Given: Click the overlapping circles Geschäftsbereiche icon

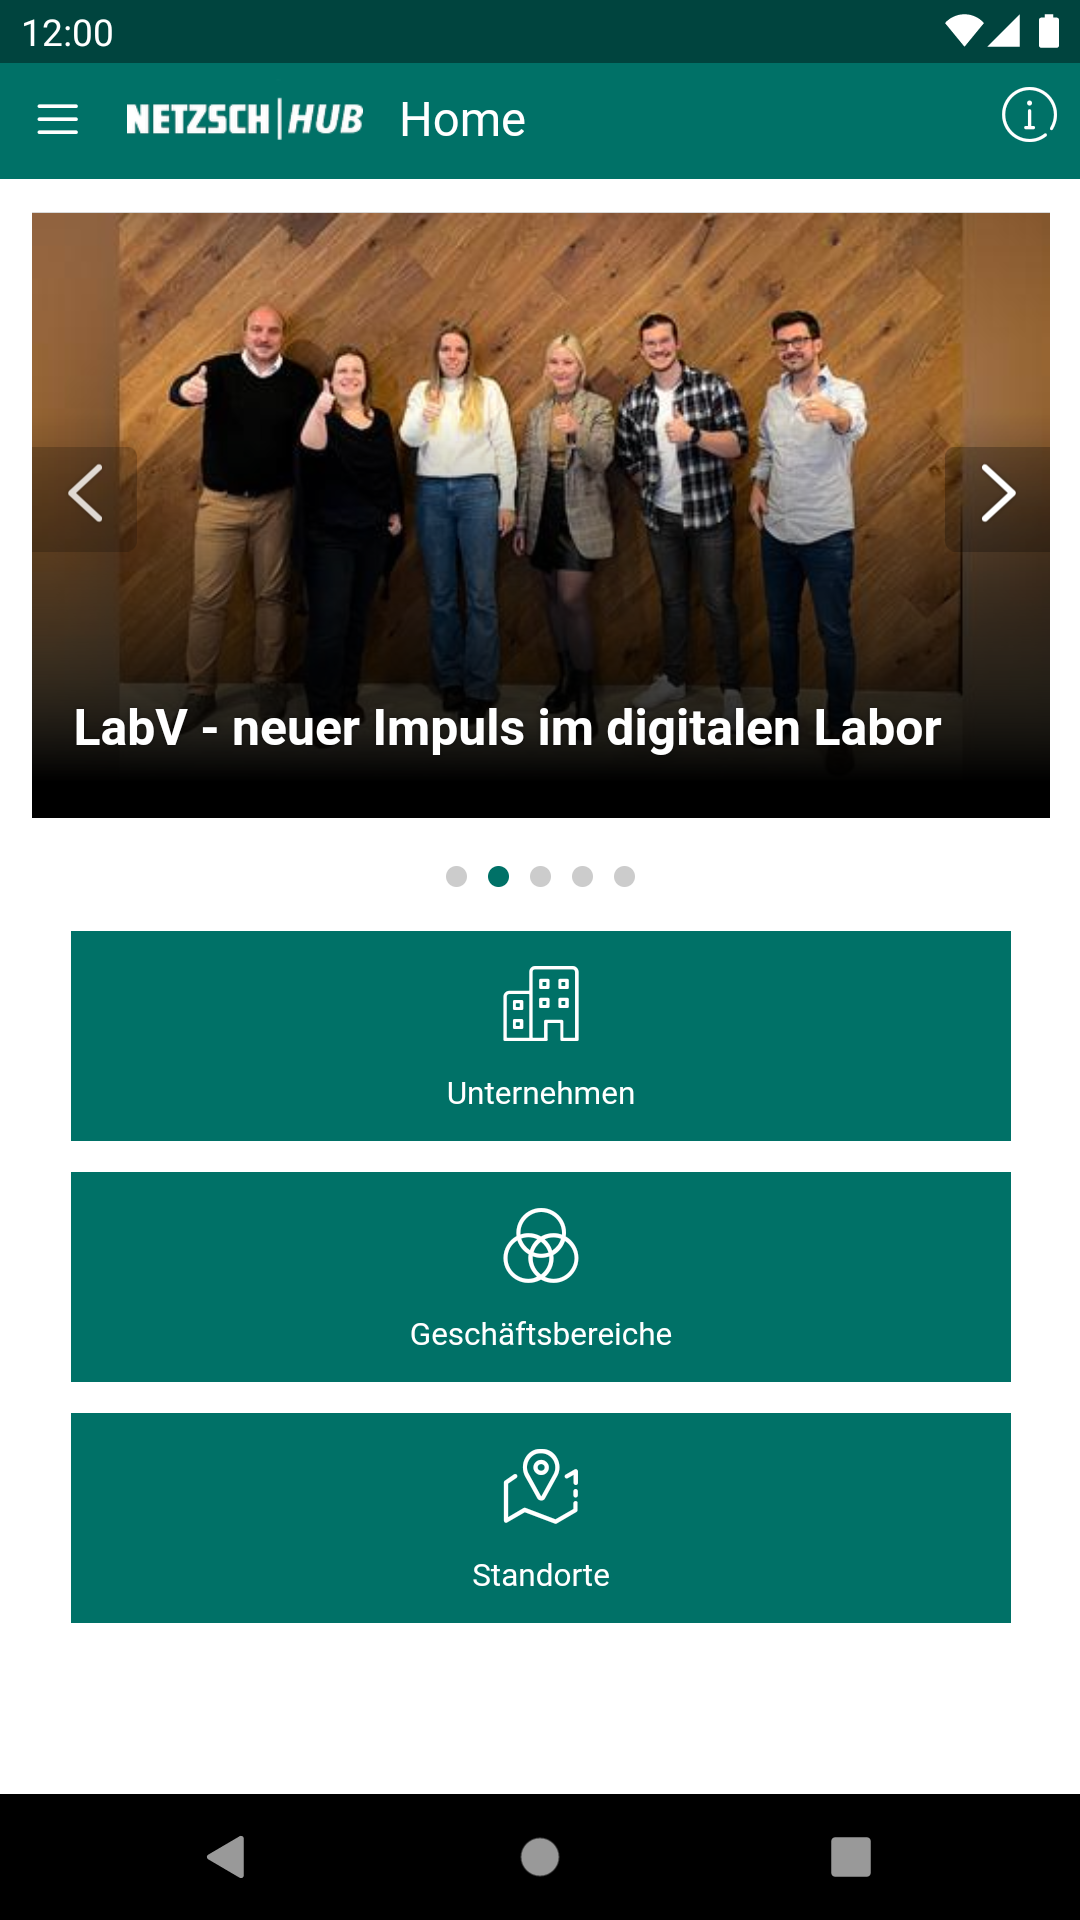Looking at the screenshot, I should [541, 1245].
